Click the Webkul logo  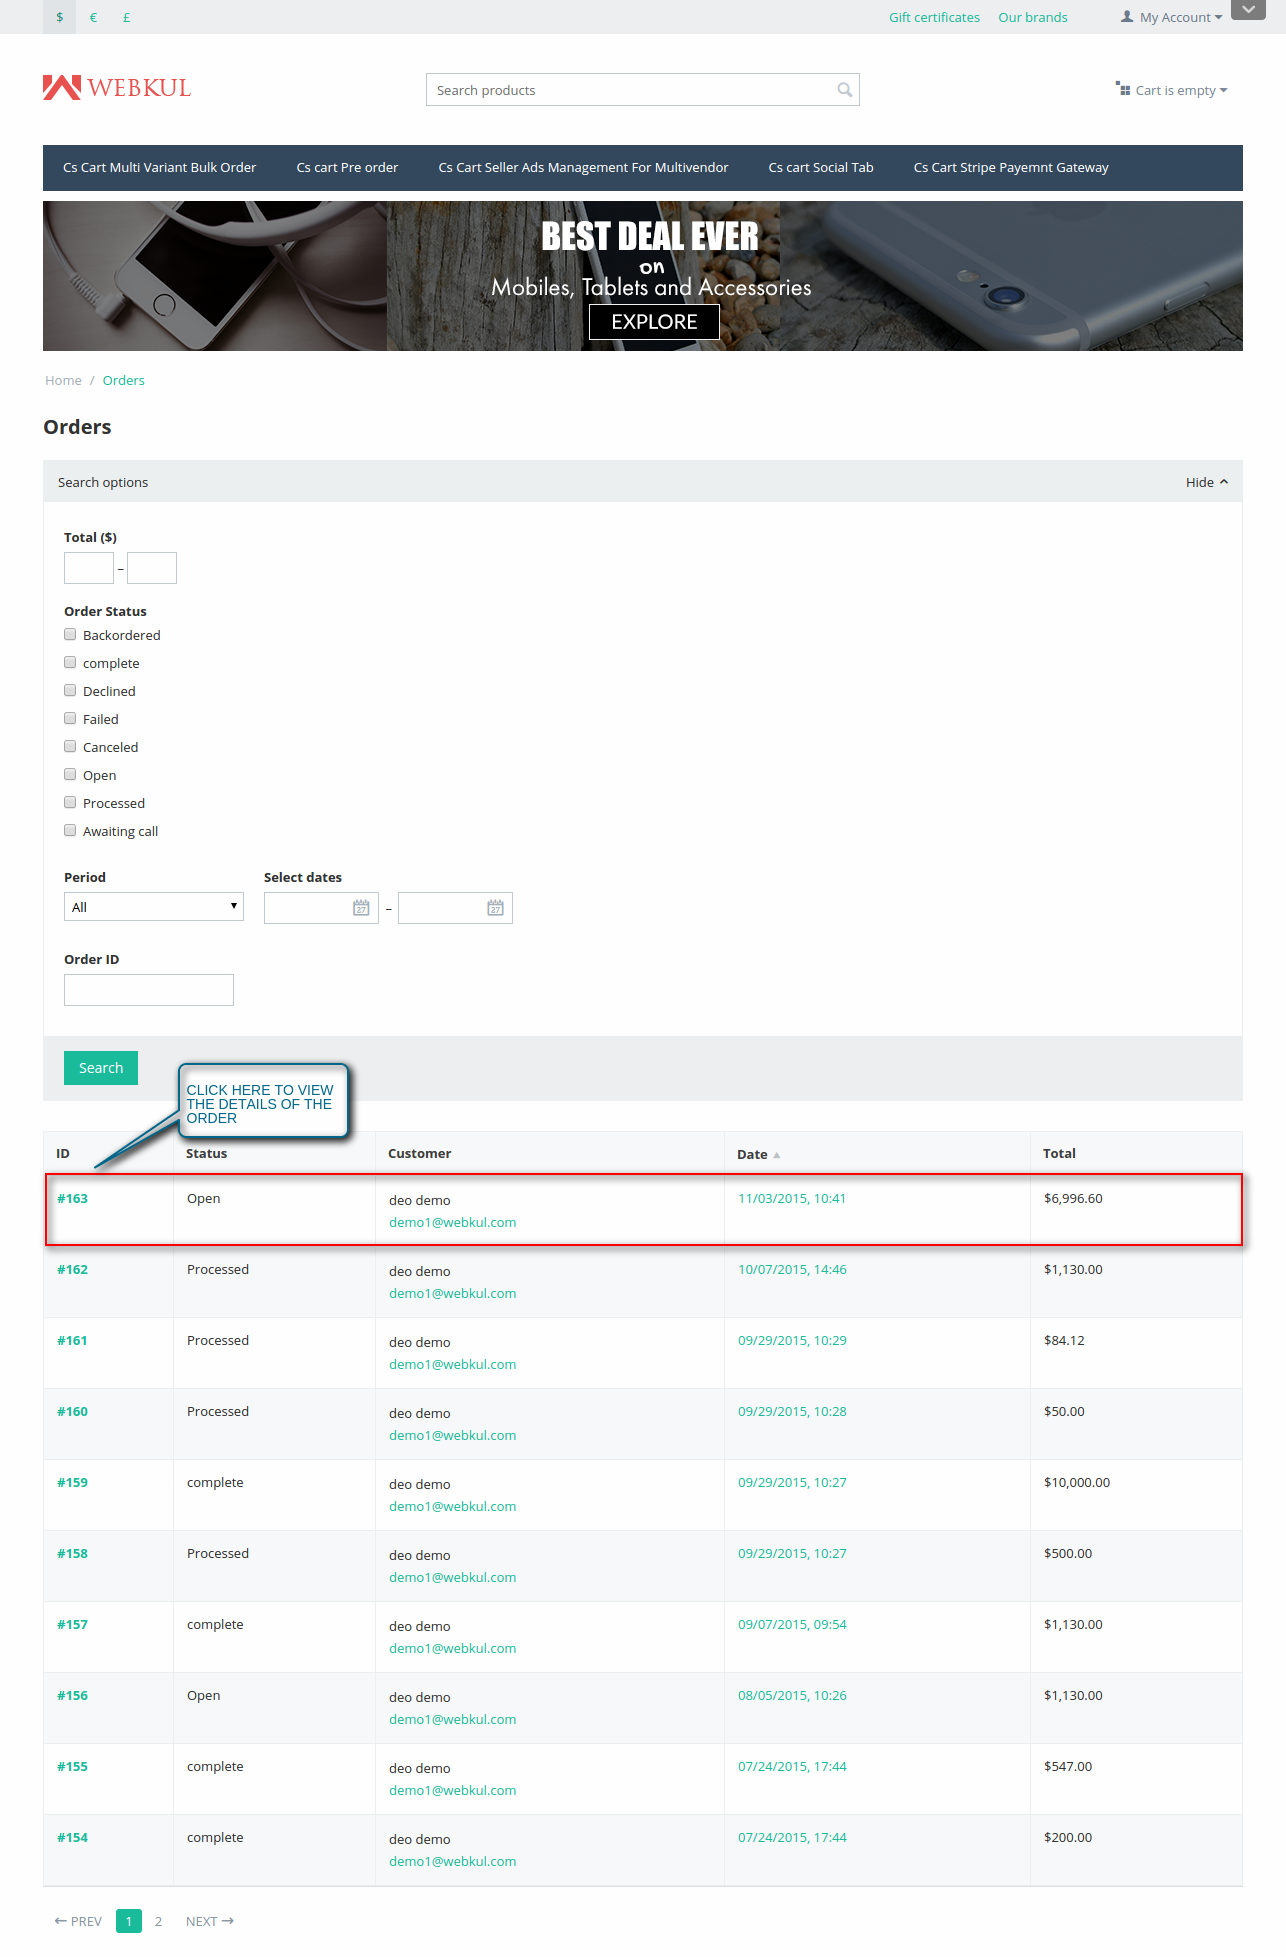pyautogui.click(x=117, y=88)
